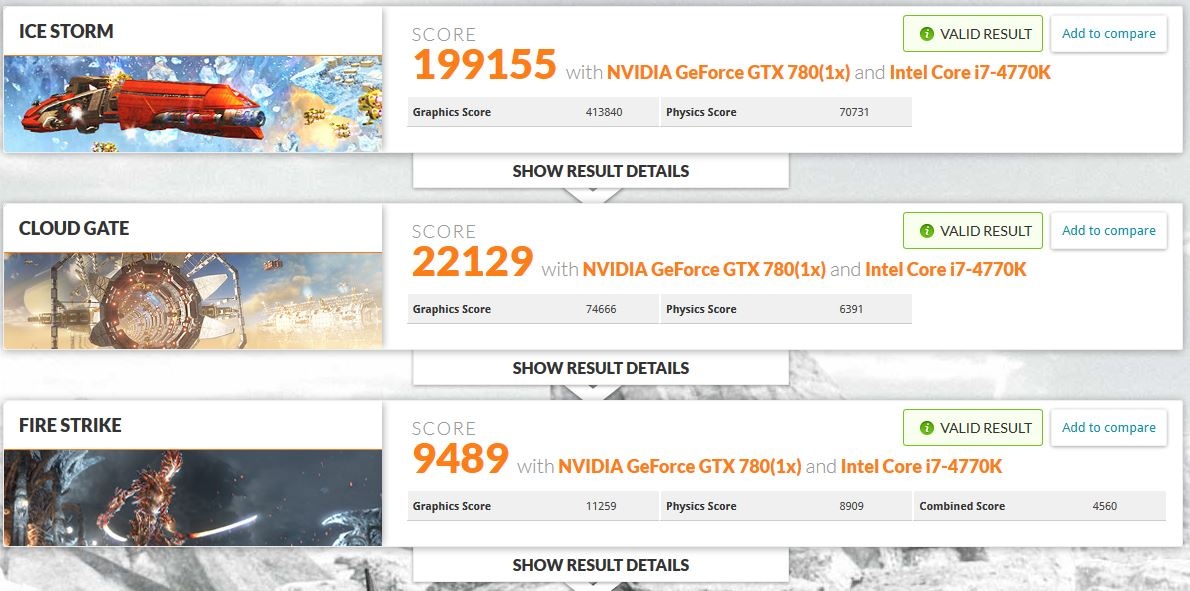The width and height of the screenshot is (1190, 591).
Task: Click NVIDIA GeForce GTX 780(1x) in Cloud Gate
Action: tap(704, 269)
